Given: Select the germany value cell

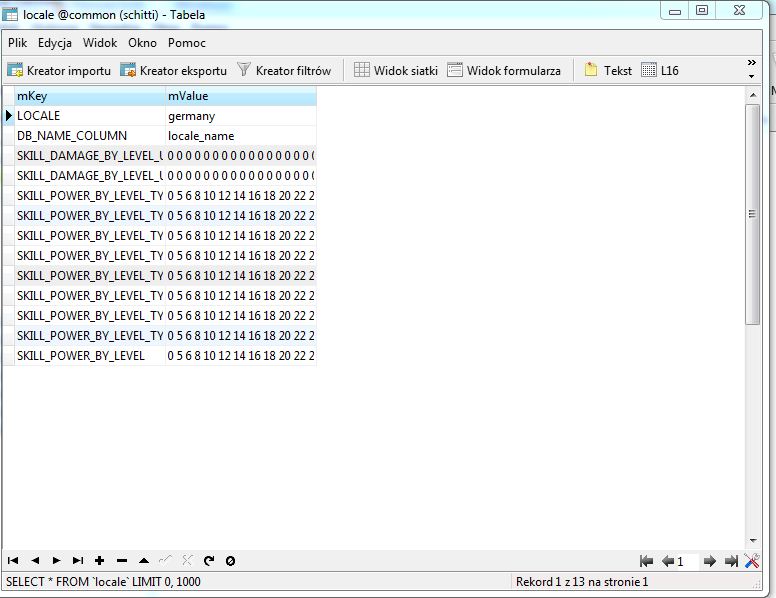Looking at the screenshot, I should [x=241, y=116].
